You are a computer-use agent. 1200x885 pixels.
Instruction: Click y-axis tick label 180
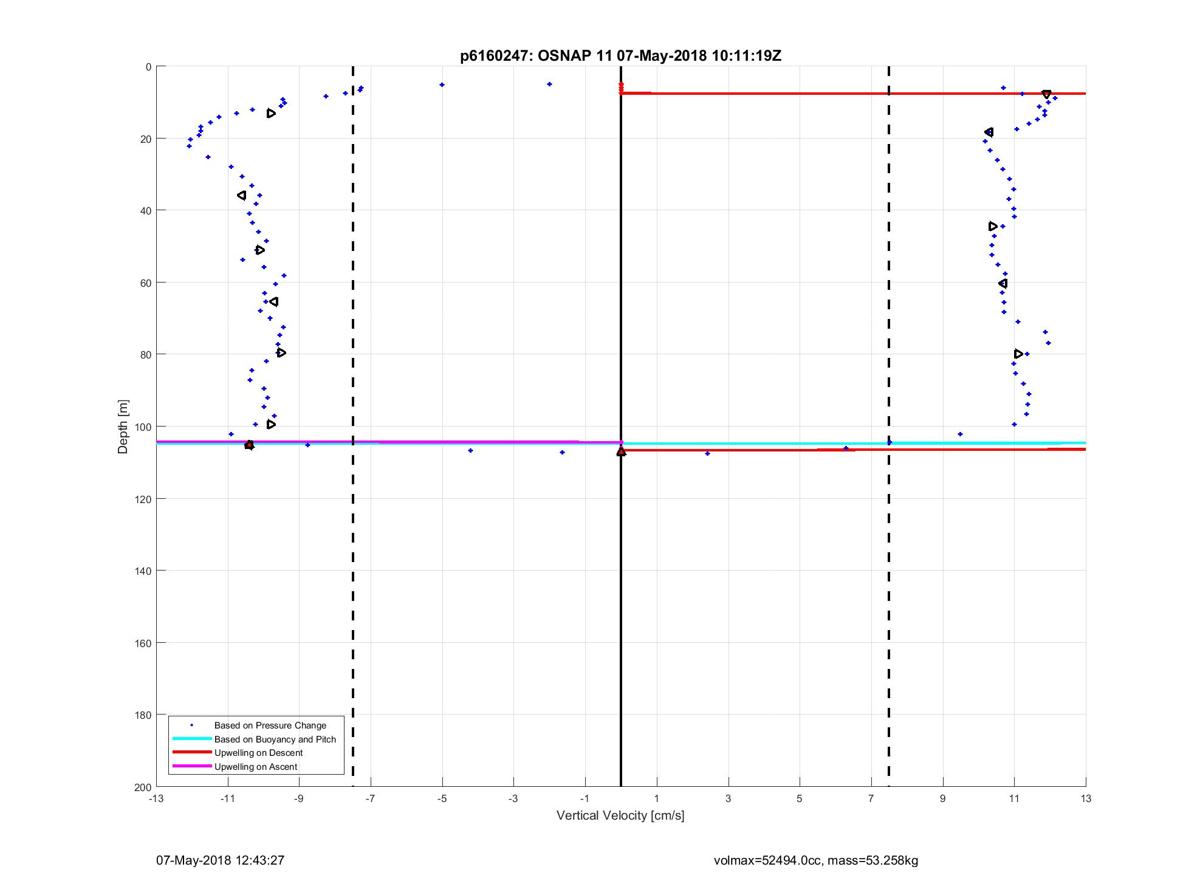click(x=142, y=715)
